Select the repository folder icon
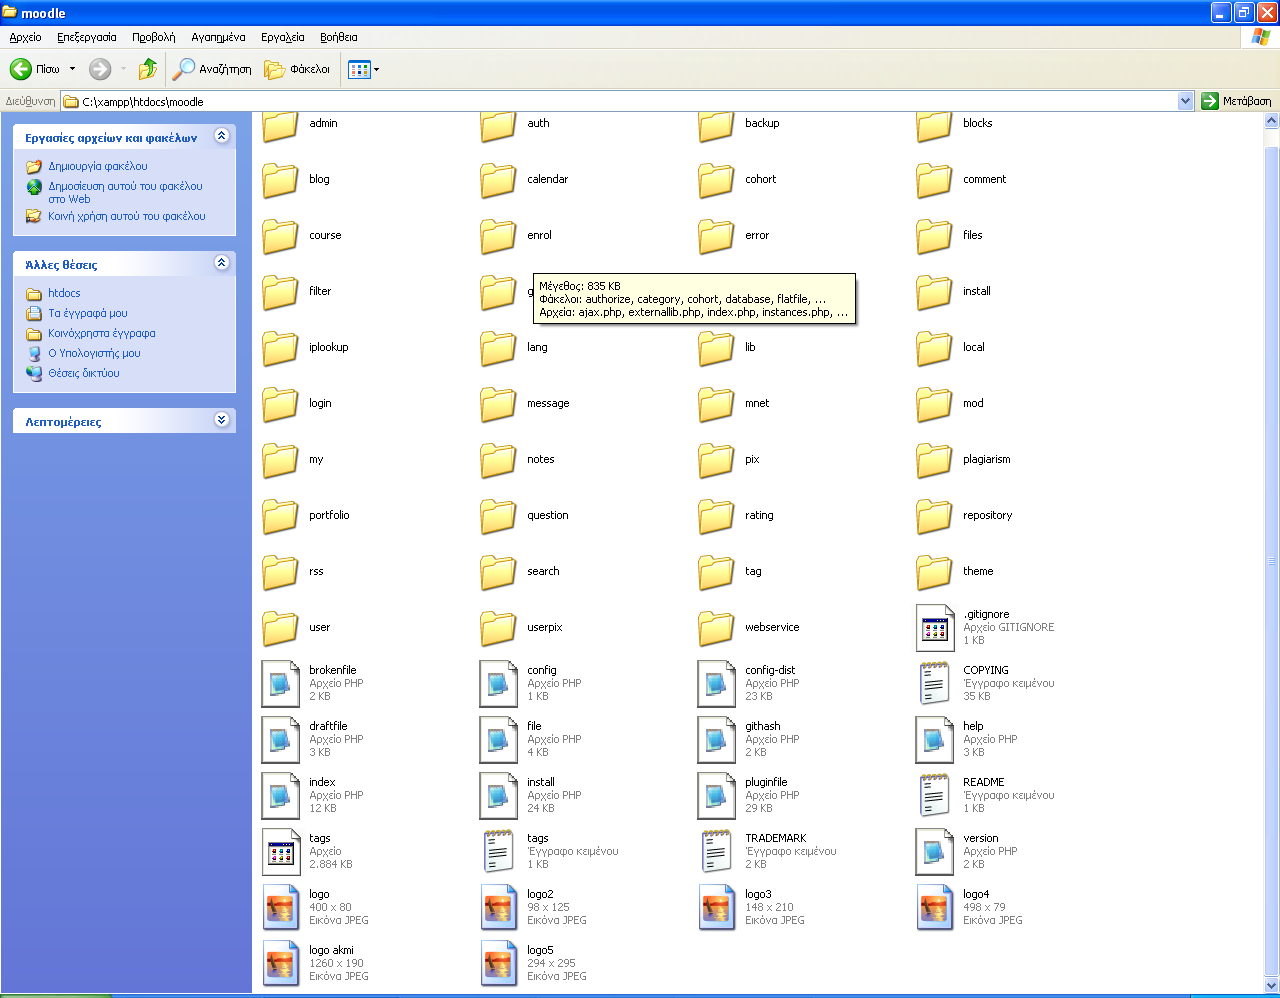 pyautogui.click(x=934, y=516)
